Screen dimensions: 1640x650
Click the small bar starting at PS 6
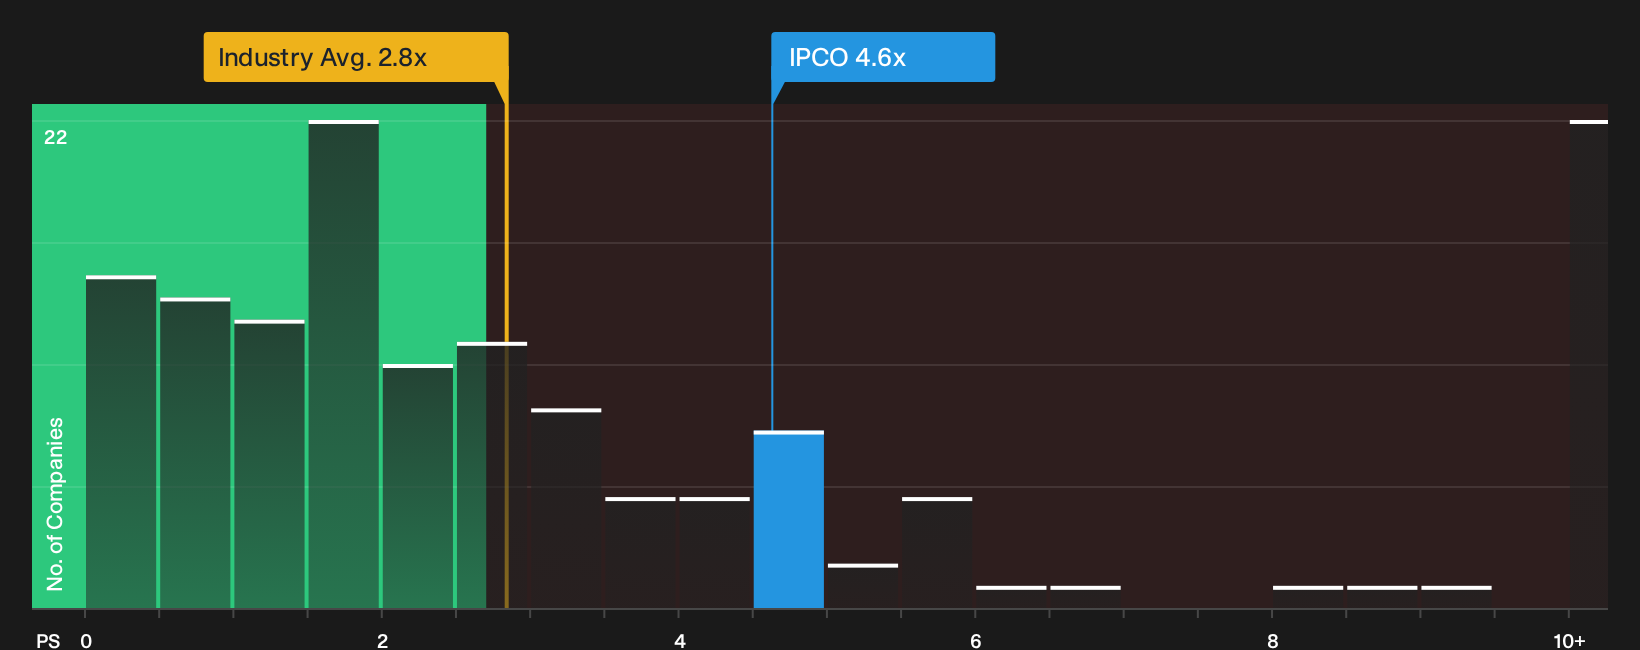(1011, 597)
